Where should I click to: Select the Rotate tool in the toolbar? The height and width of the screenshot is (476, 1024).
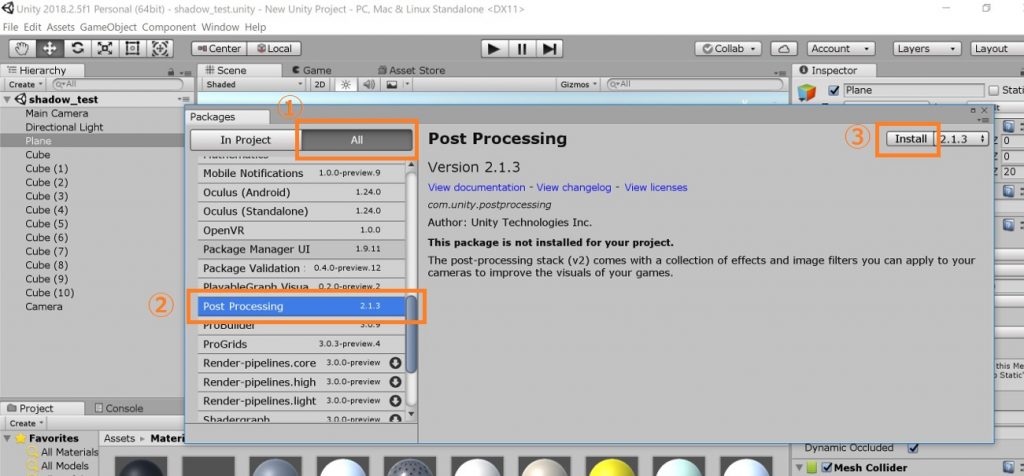[78, 48]
